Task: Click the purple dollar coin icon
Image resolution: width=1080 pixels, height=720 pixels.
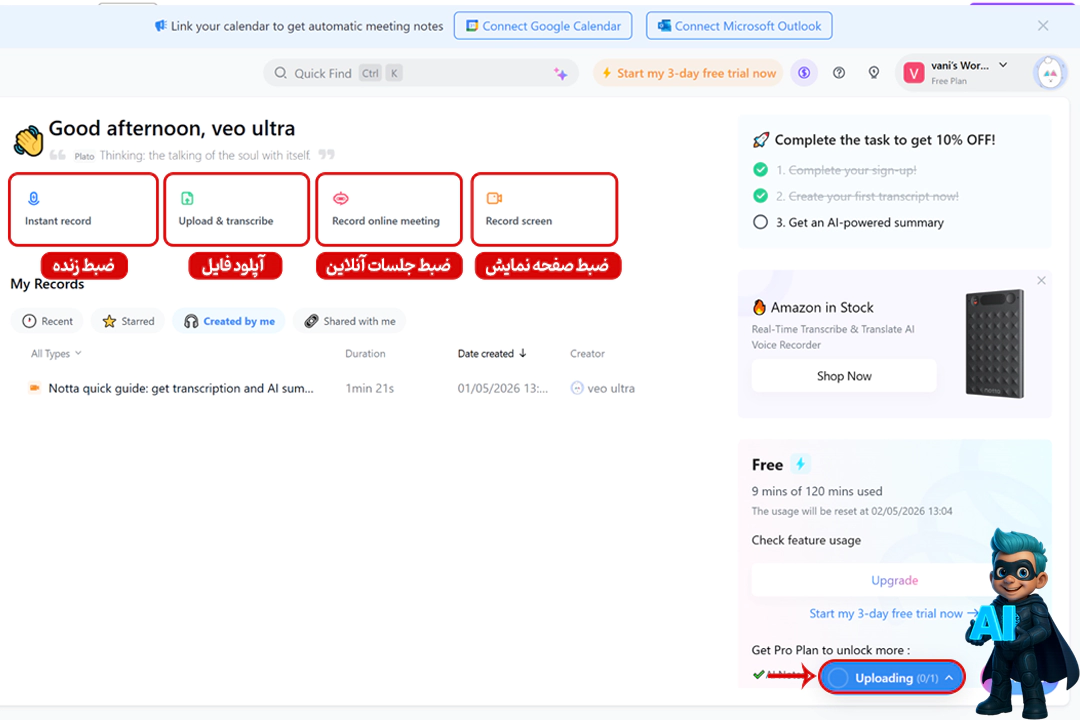Action: pyautogui.click(x=802, y=73)
